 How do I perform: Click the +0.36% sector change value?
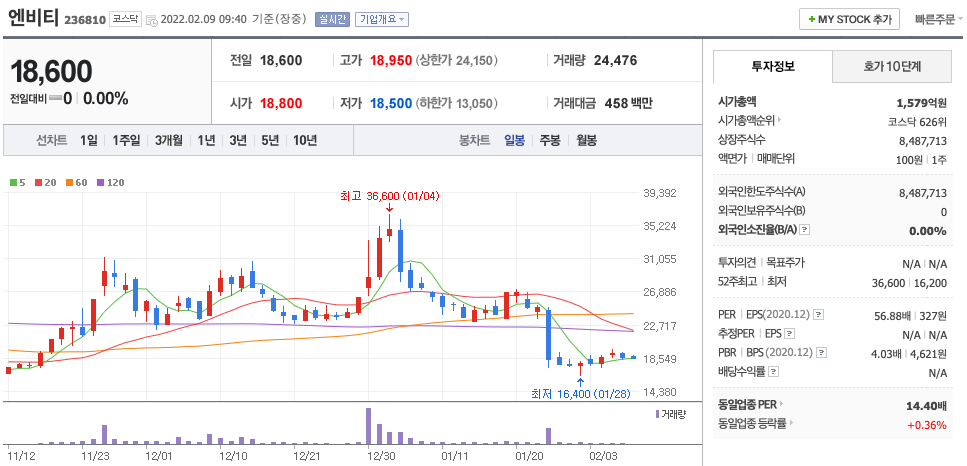(927, 425)
